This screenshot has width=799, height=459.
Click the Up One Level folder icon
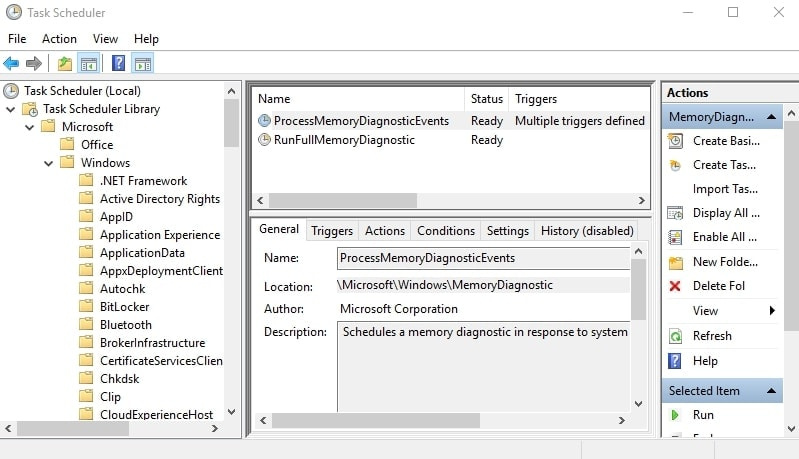tap(65, 64)
